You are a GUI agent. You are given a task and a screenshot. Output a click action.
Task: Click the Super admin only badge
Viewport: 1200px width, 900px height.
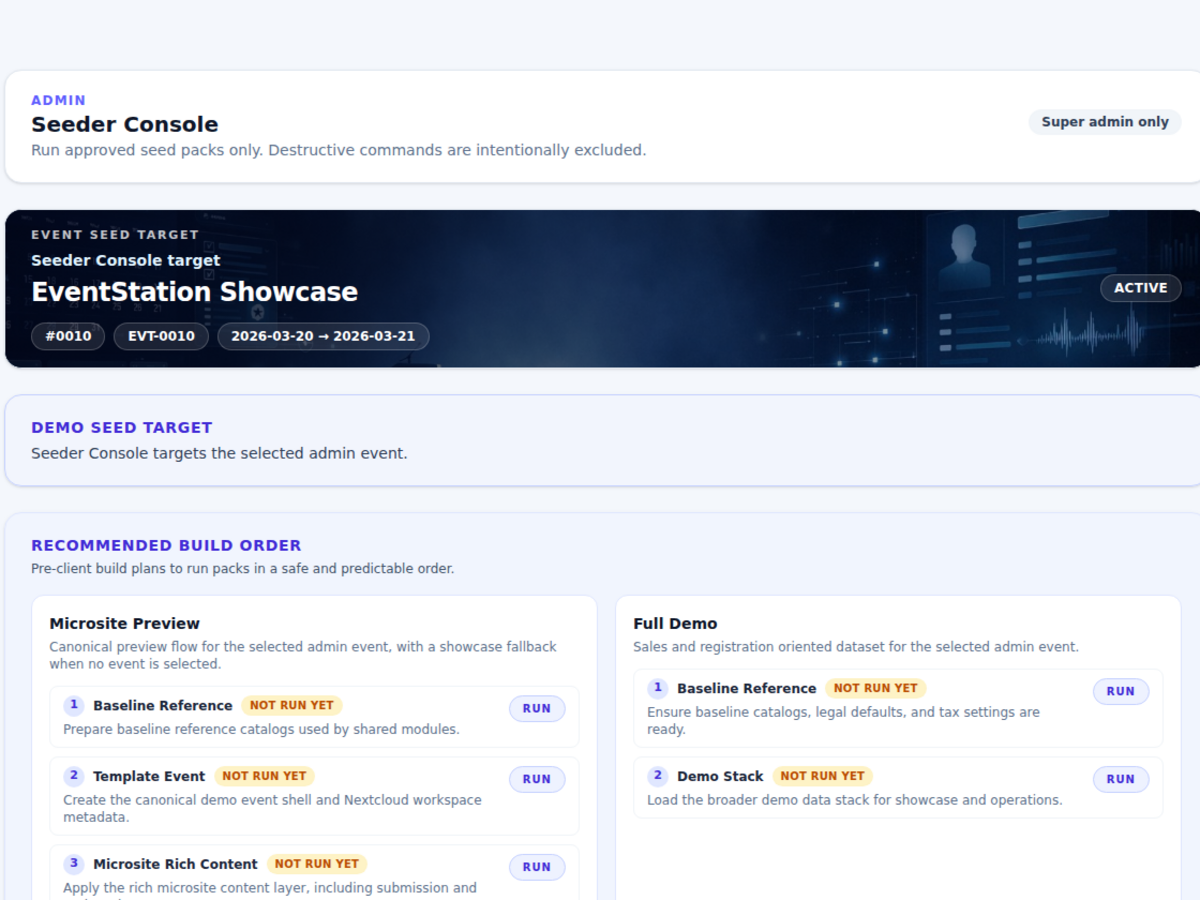(1105, 122)
